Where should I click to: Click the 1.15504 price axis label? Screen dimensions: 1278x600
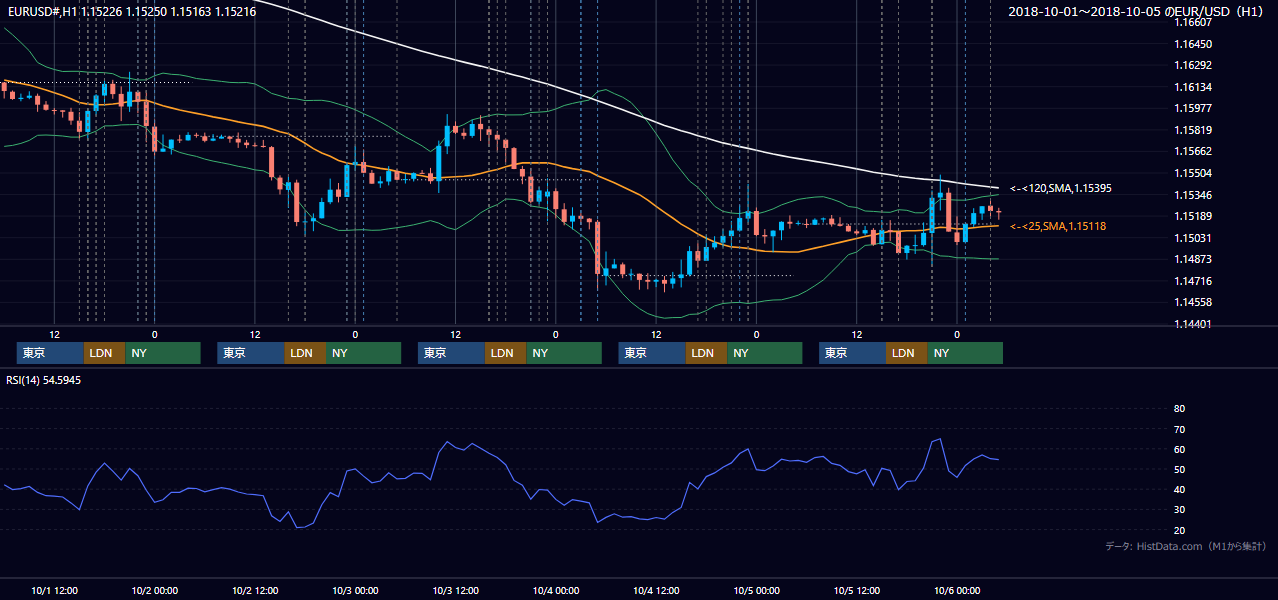[x=1194, y=173]
